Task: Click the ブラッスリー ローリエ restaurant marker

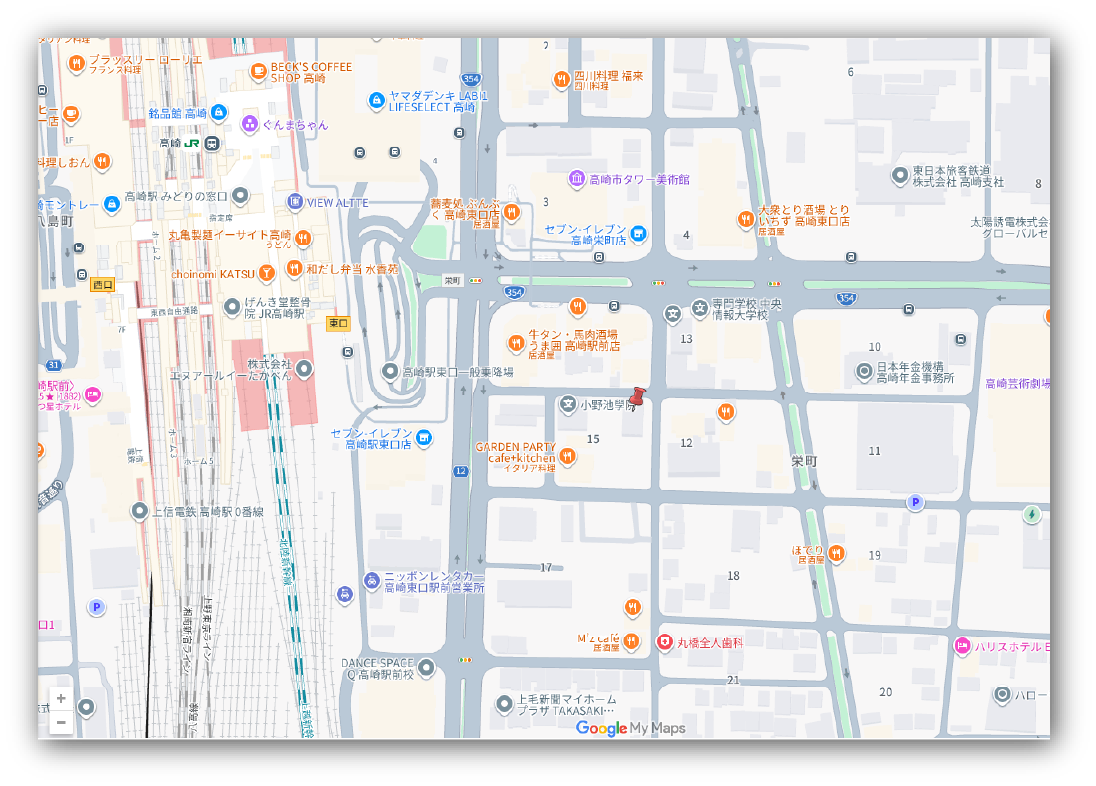Action: pyautogui.click(x=76, y=64)
